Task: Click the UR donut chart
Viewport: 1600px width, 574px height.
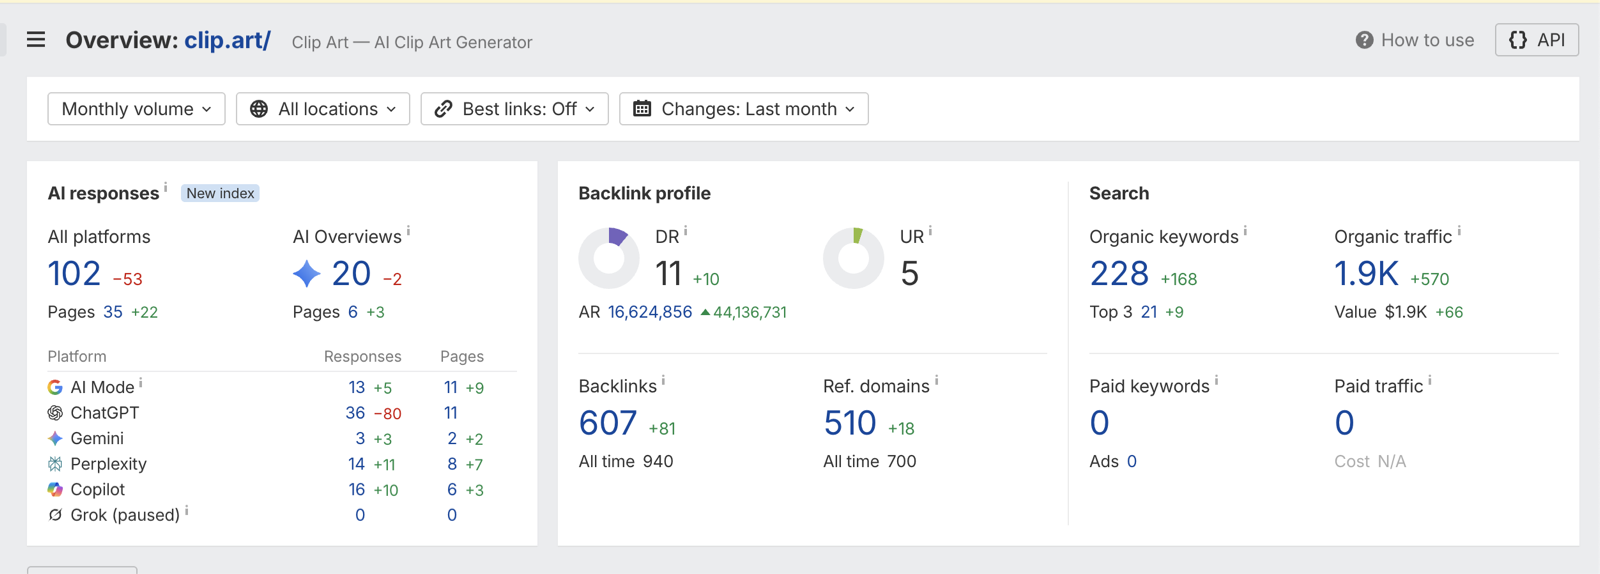Action: (853, 258)
